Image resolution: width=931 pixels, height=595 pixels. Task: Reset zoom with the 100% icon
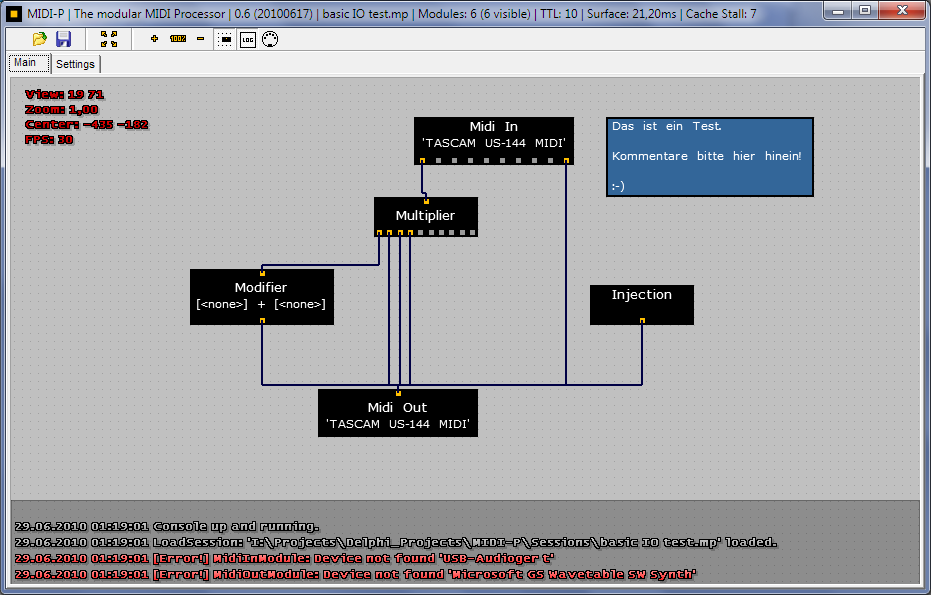point(178,39)
